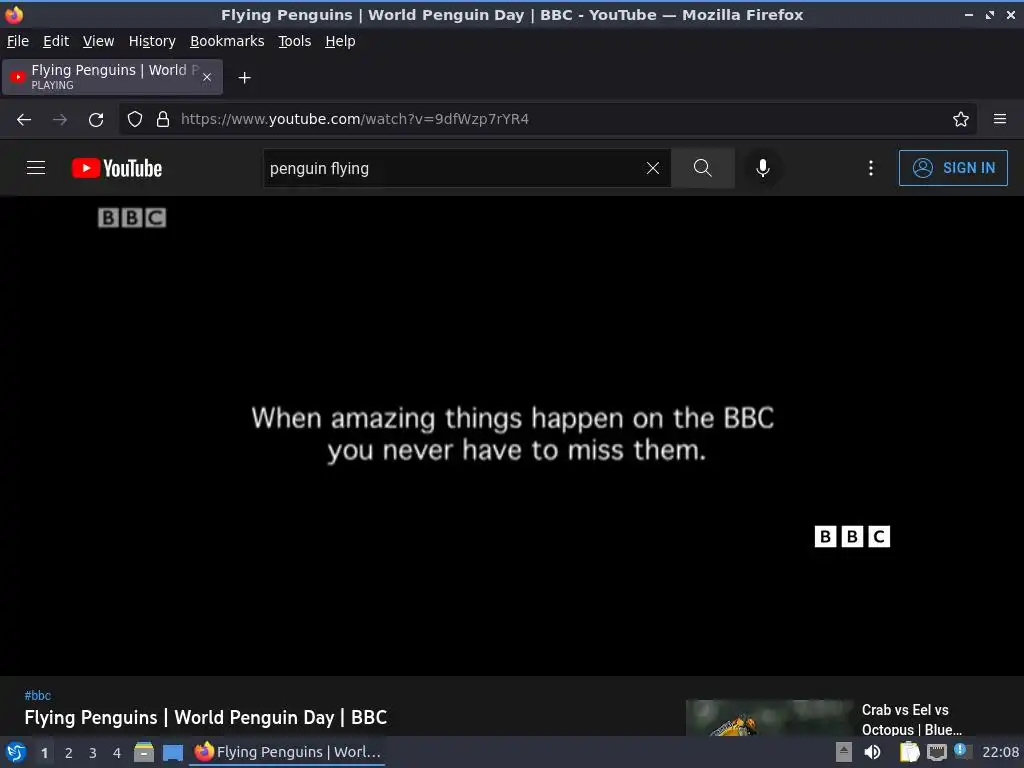
Task: Go to the YouTube home logo
Action: pos(117,168)
